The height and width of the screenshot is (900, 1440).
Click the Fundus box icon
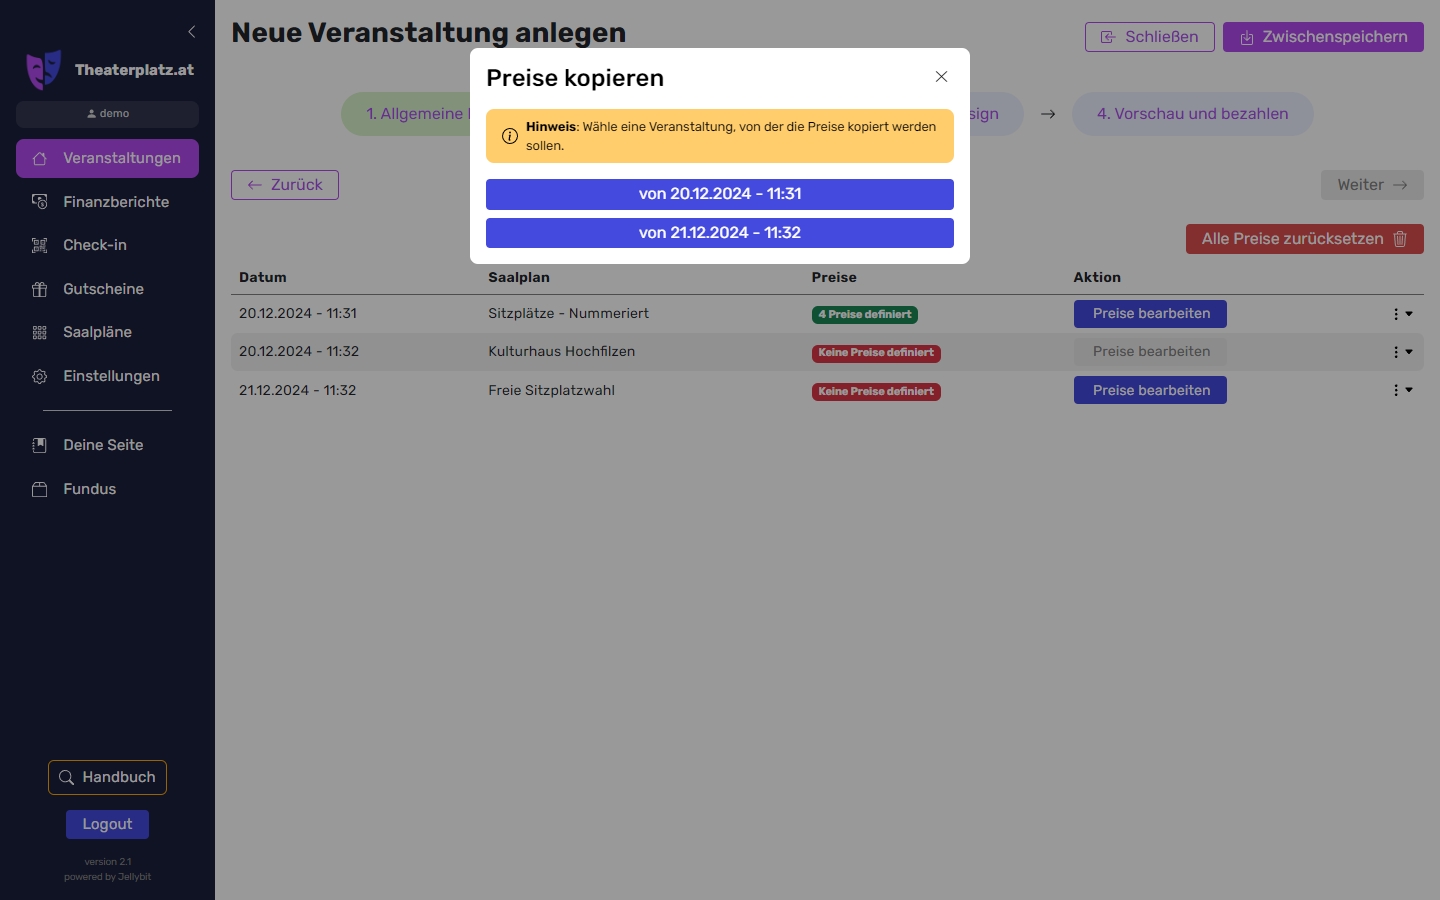click(40, 489)
